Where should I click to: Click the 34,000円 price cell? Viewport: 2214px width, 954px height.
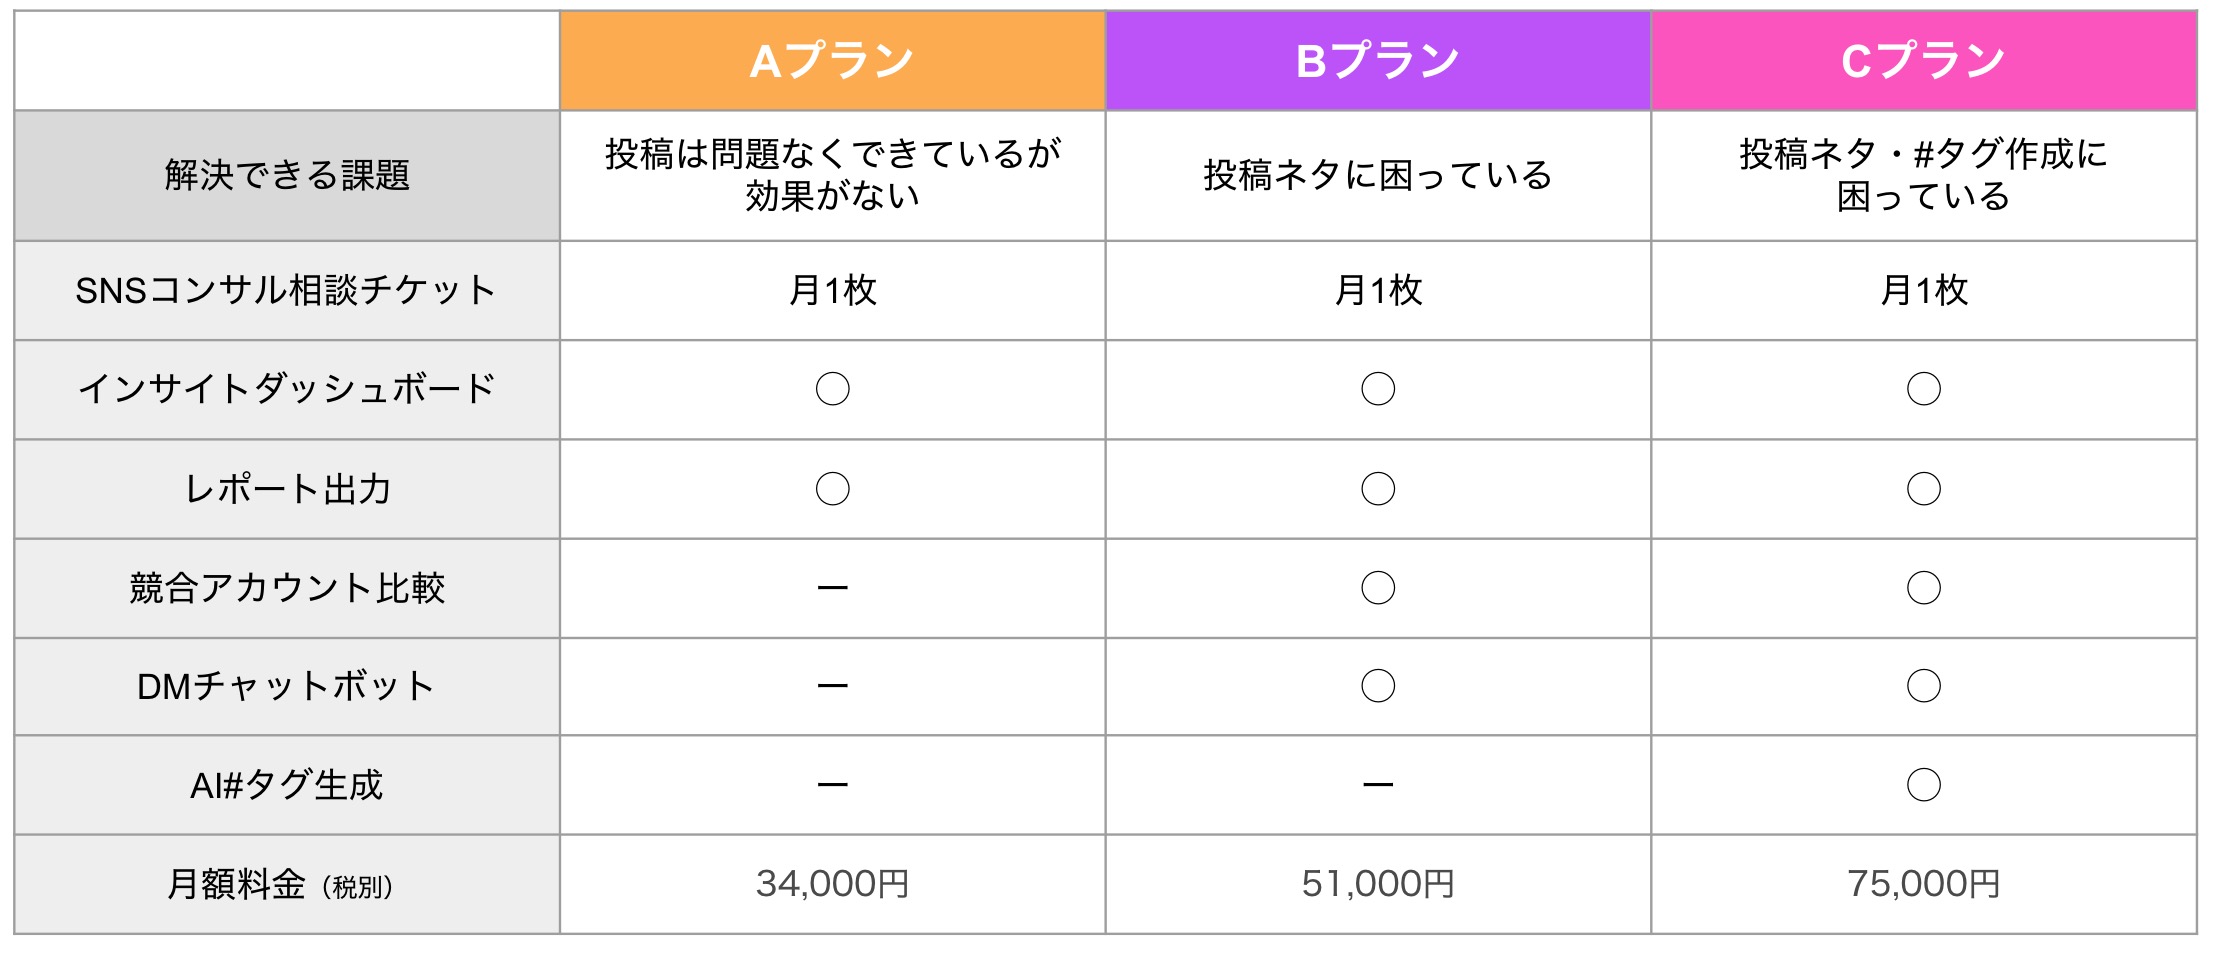832,884
